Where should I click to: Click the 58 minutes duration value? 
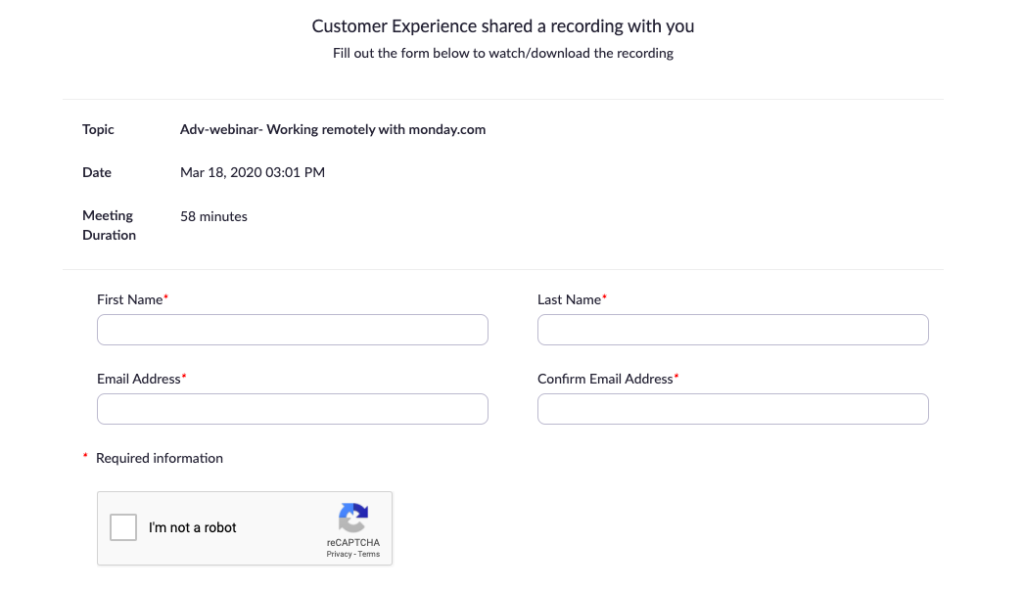coord(214,216)
